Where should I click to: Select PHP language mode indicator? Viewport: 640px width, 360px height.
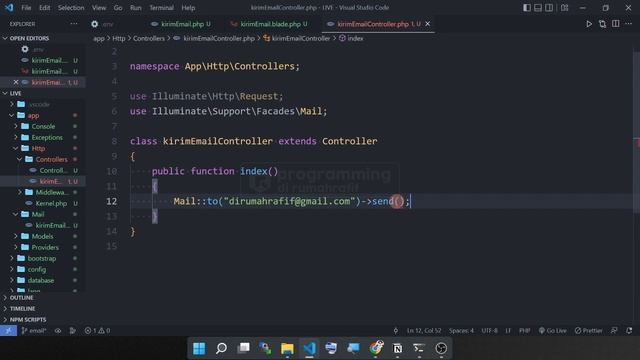pyautogui.click(x=524, y=331)
